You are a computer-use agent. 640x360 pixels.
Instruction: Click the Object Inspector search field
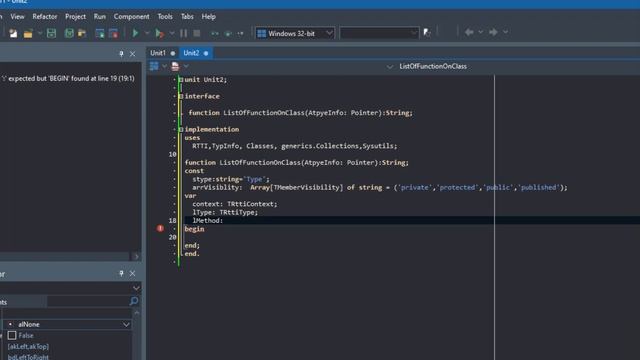[x=88, y=302]
